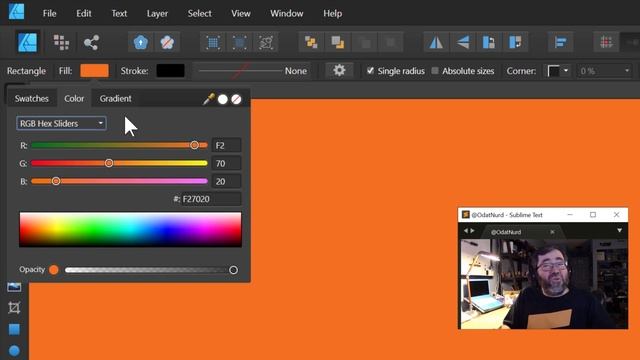This screenshot has height=360, width=640.
Task: Close the @OdatNurd tab in Sublime Text
Action: pos(552,232)
